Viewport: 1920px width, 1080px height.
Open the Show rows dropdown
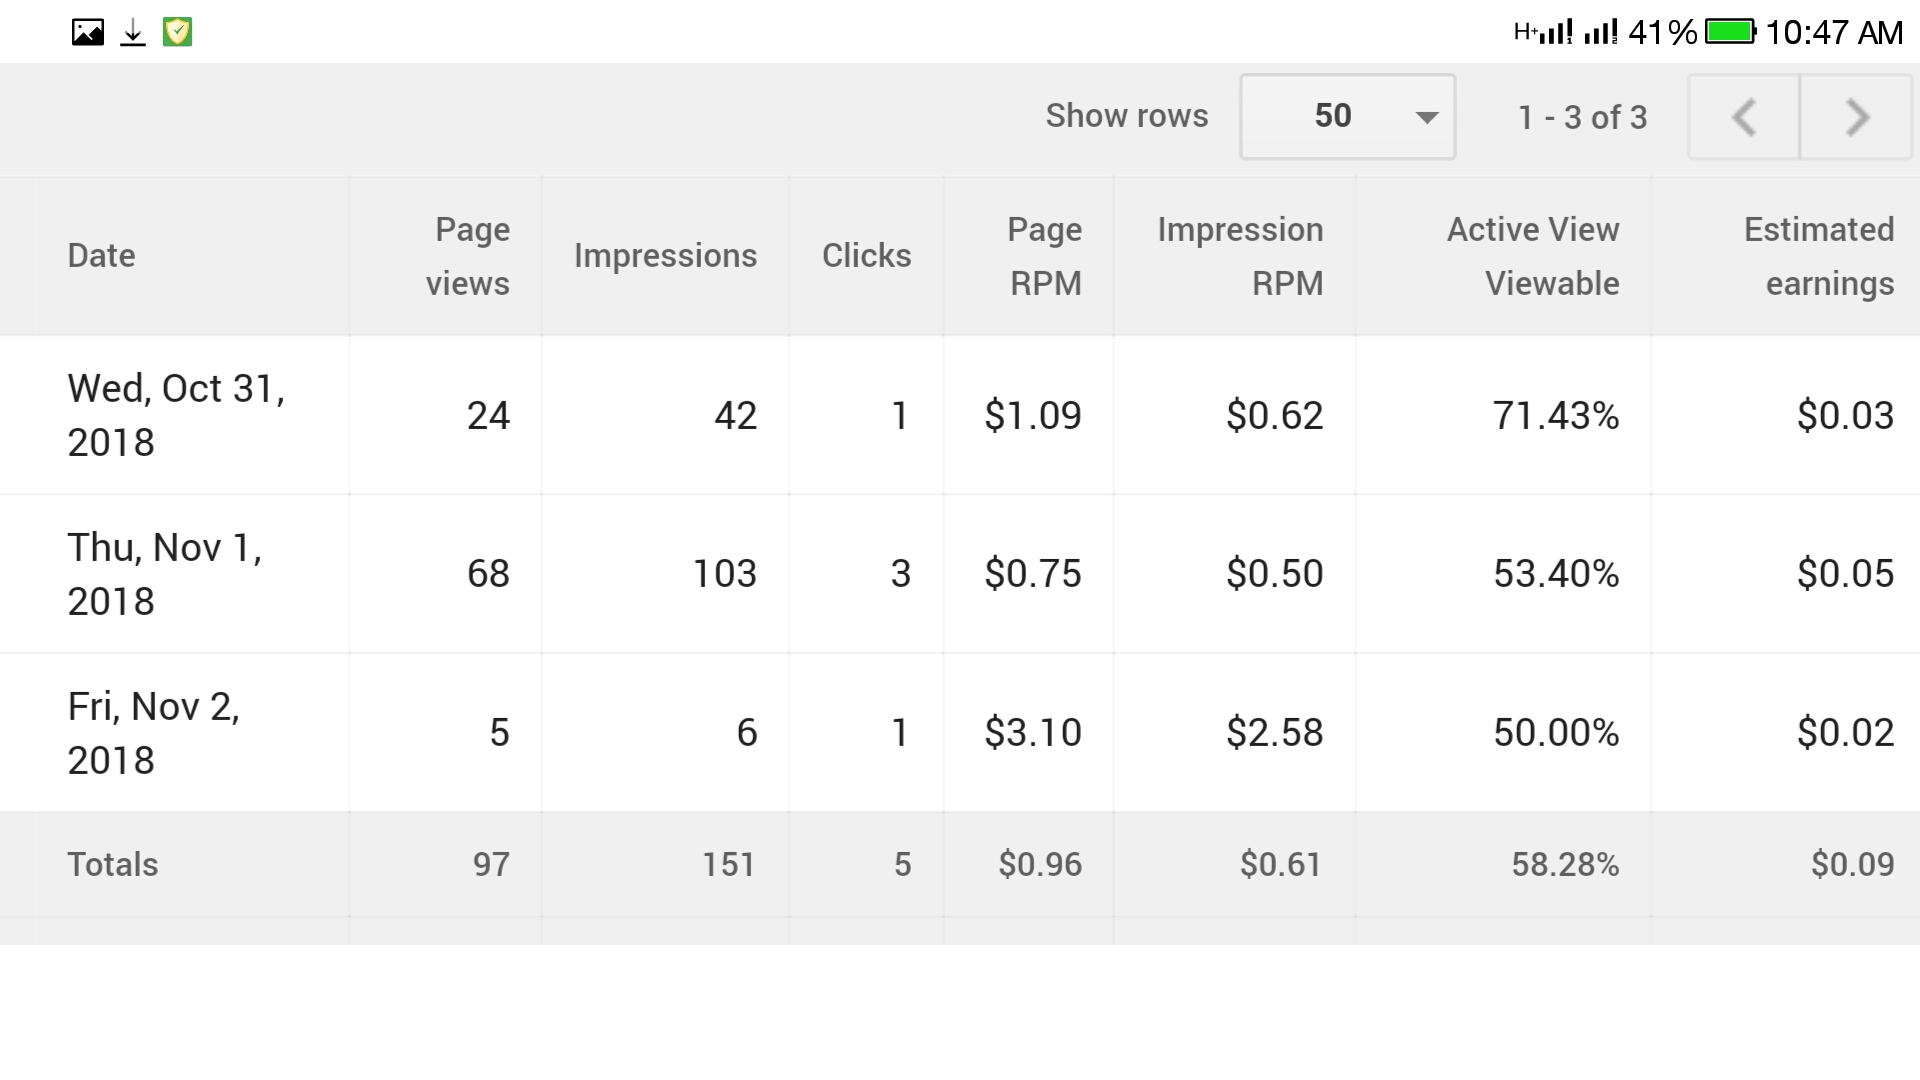(x=1347, y=116)
